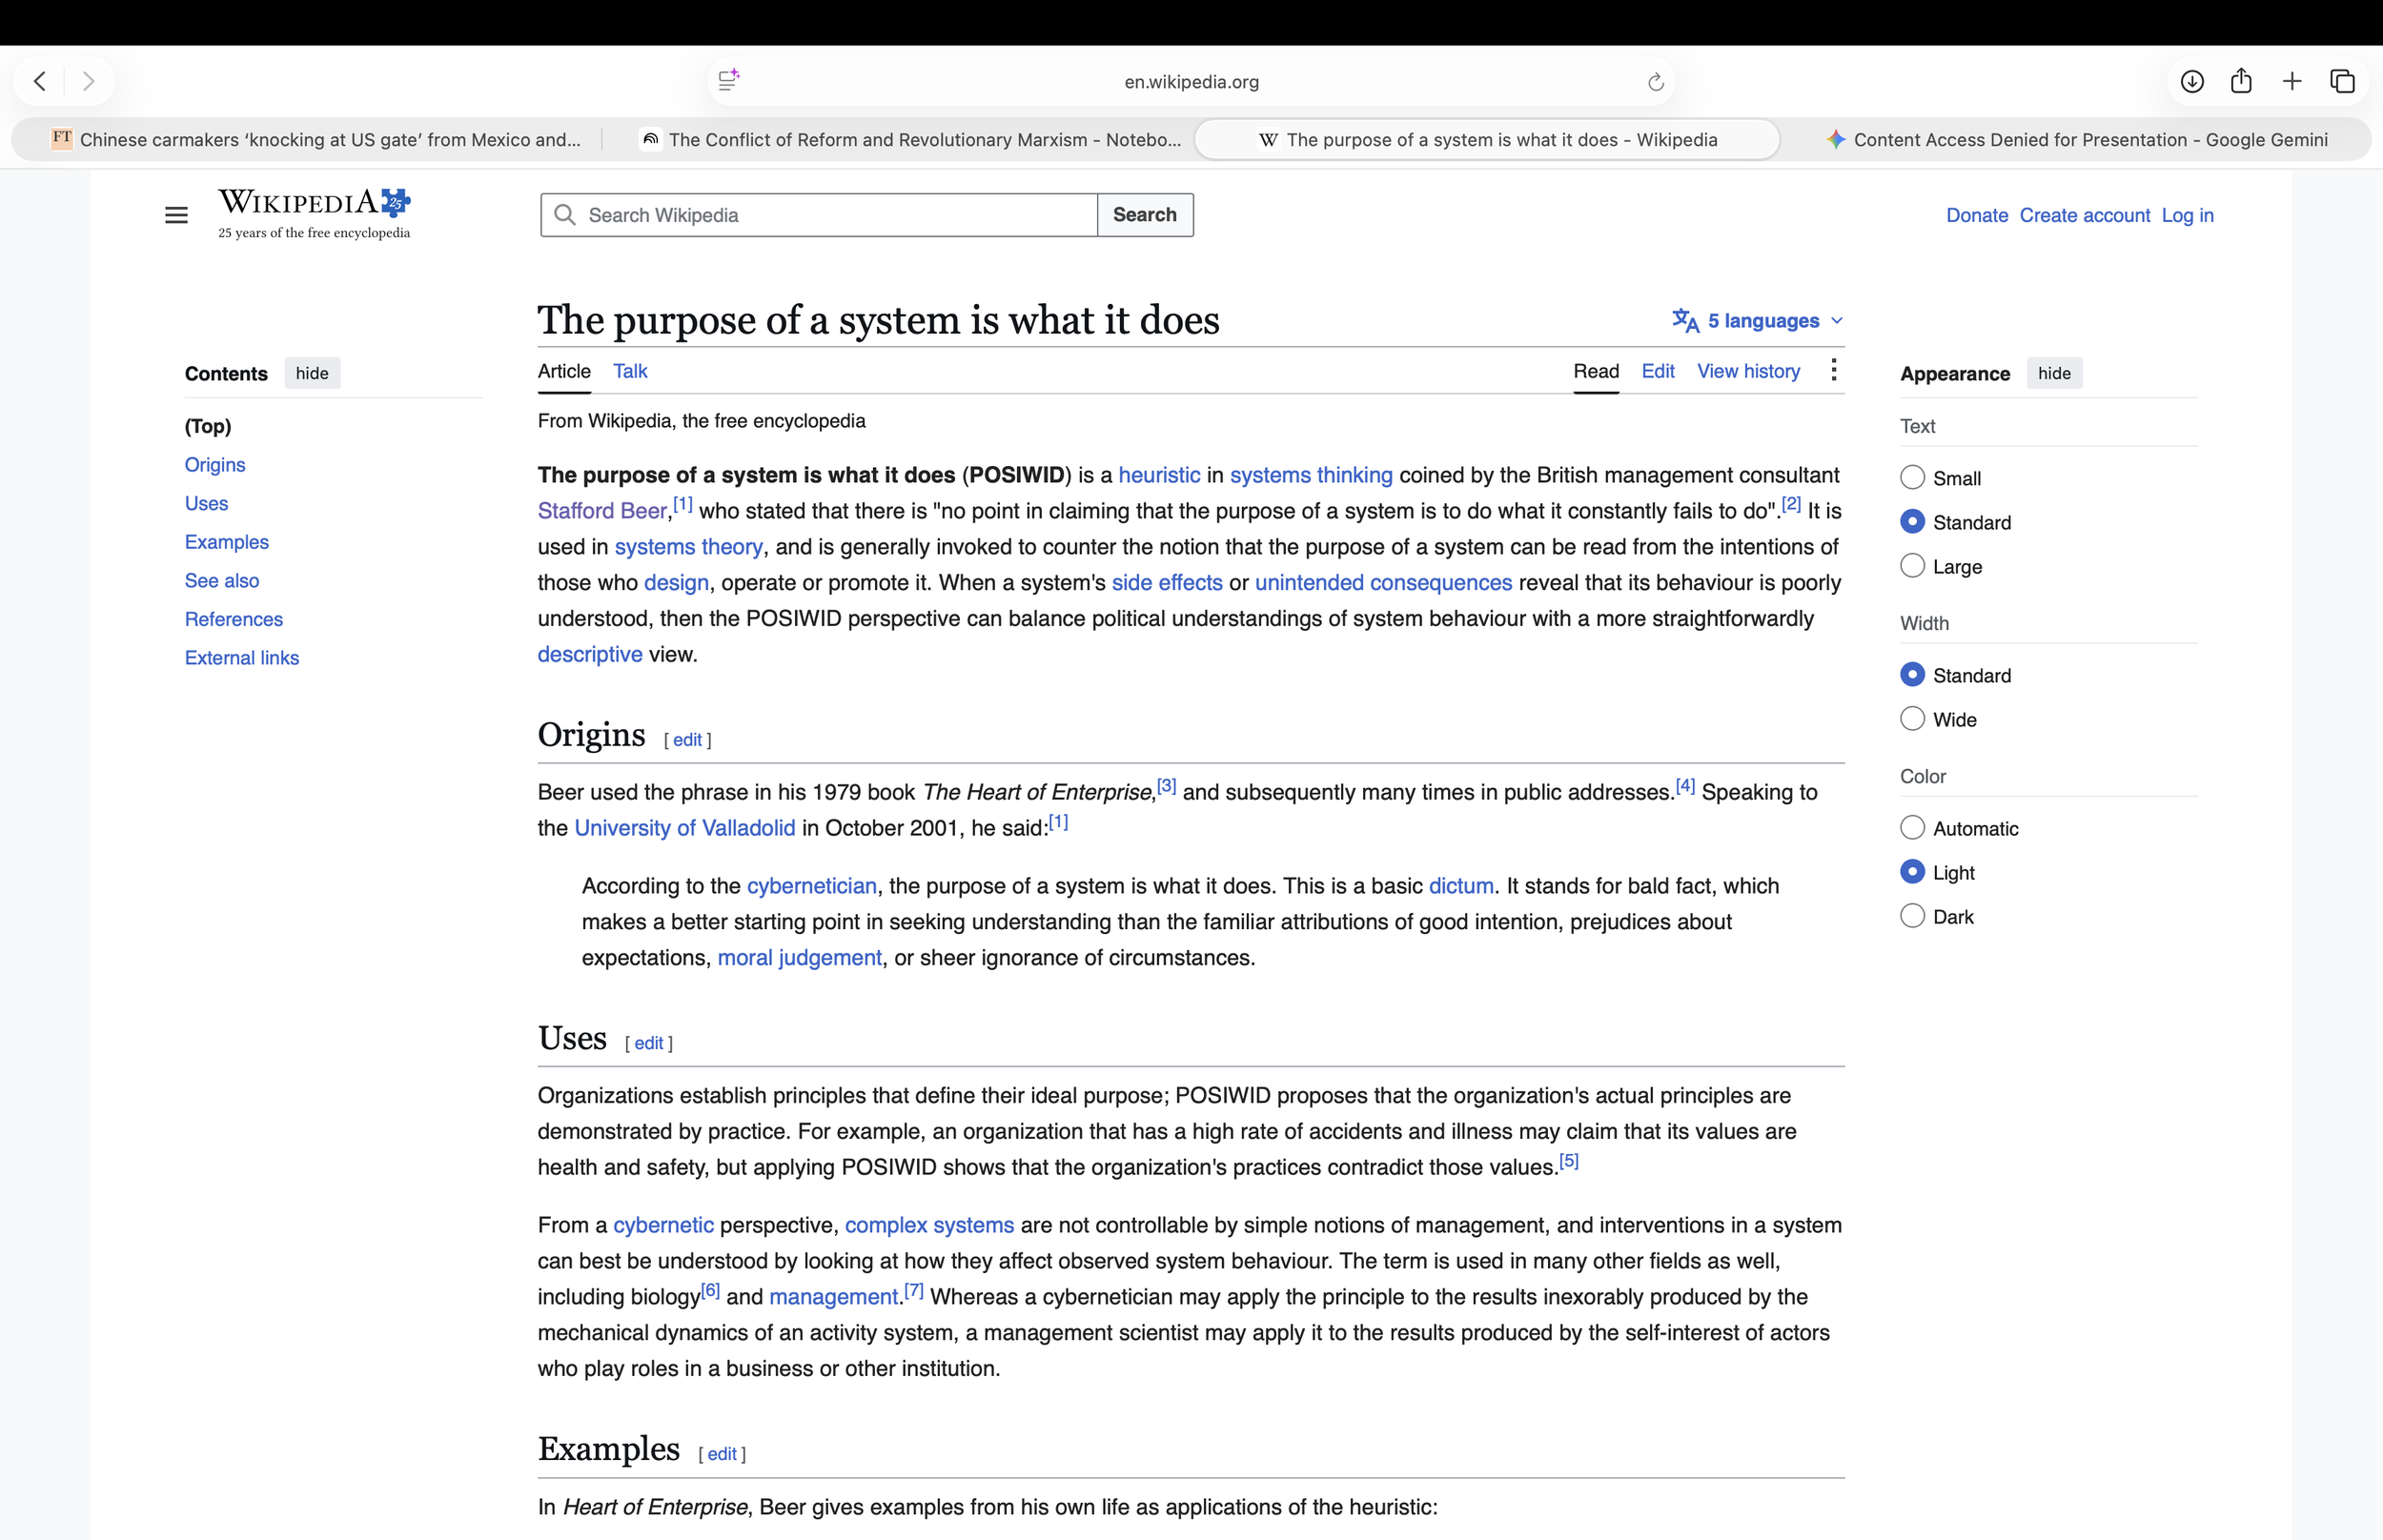Open the Wikipedia main menu hamburger icon

(x=176, y=215)
